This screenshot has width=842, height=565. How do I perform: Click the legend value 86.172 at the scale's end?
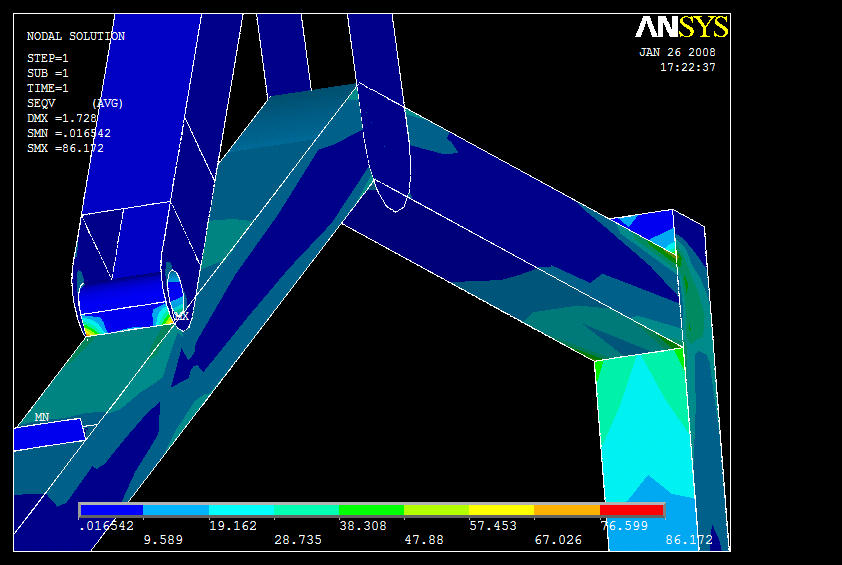(689, 540)
